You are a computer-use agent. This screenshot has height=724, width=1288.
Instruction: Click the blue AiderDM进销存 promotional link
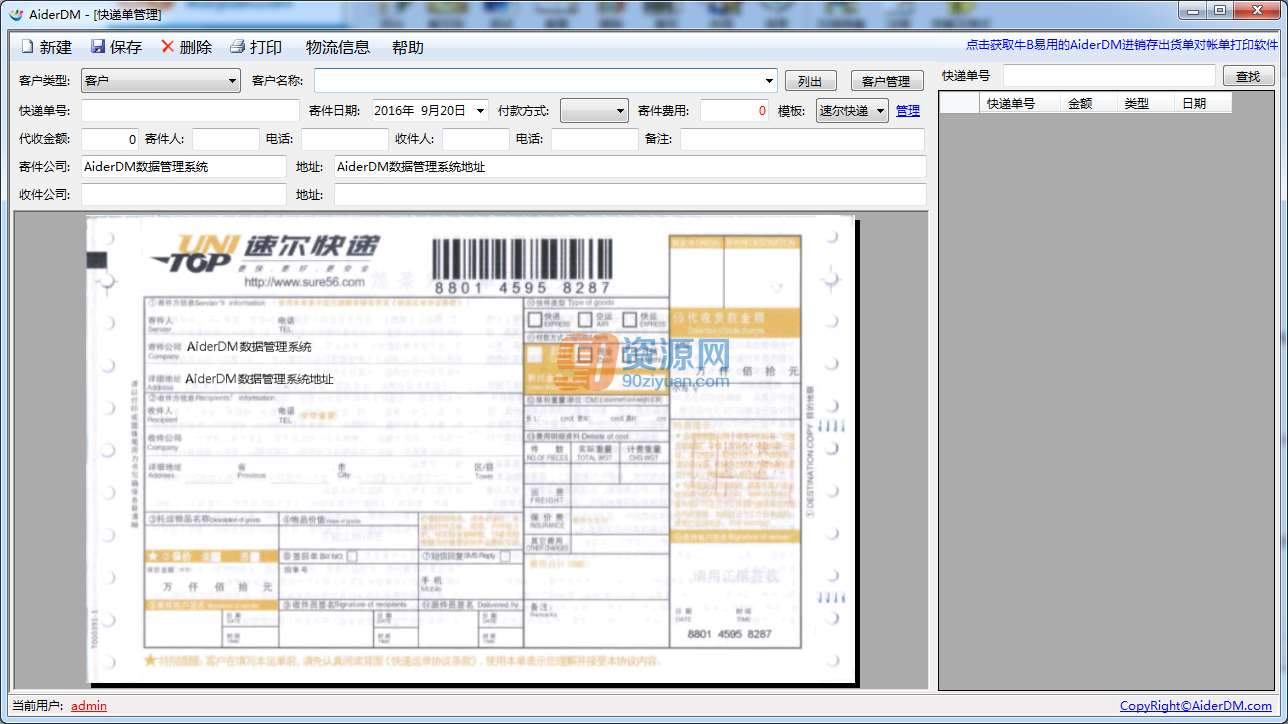coord(1122,45)
